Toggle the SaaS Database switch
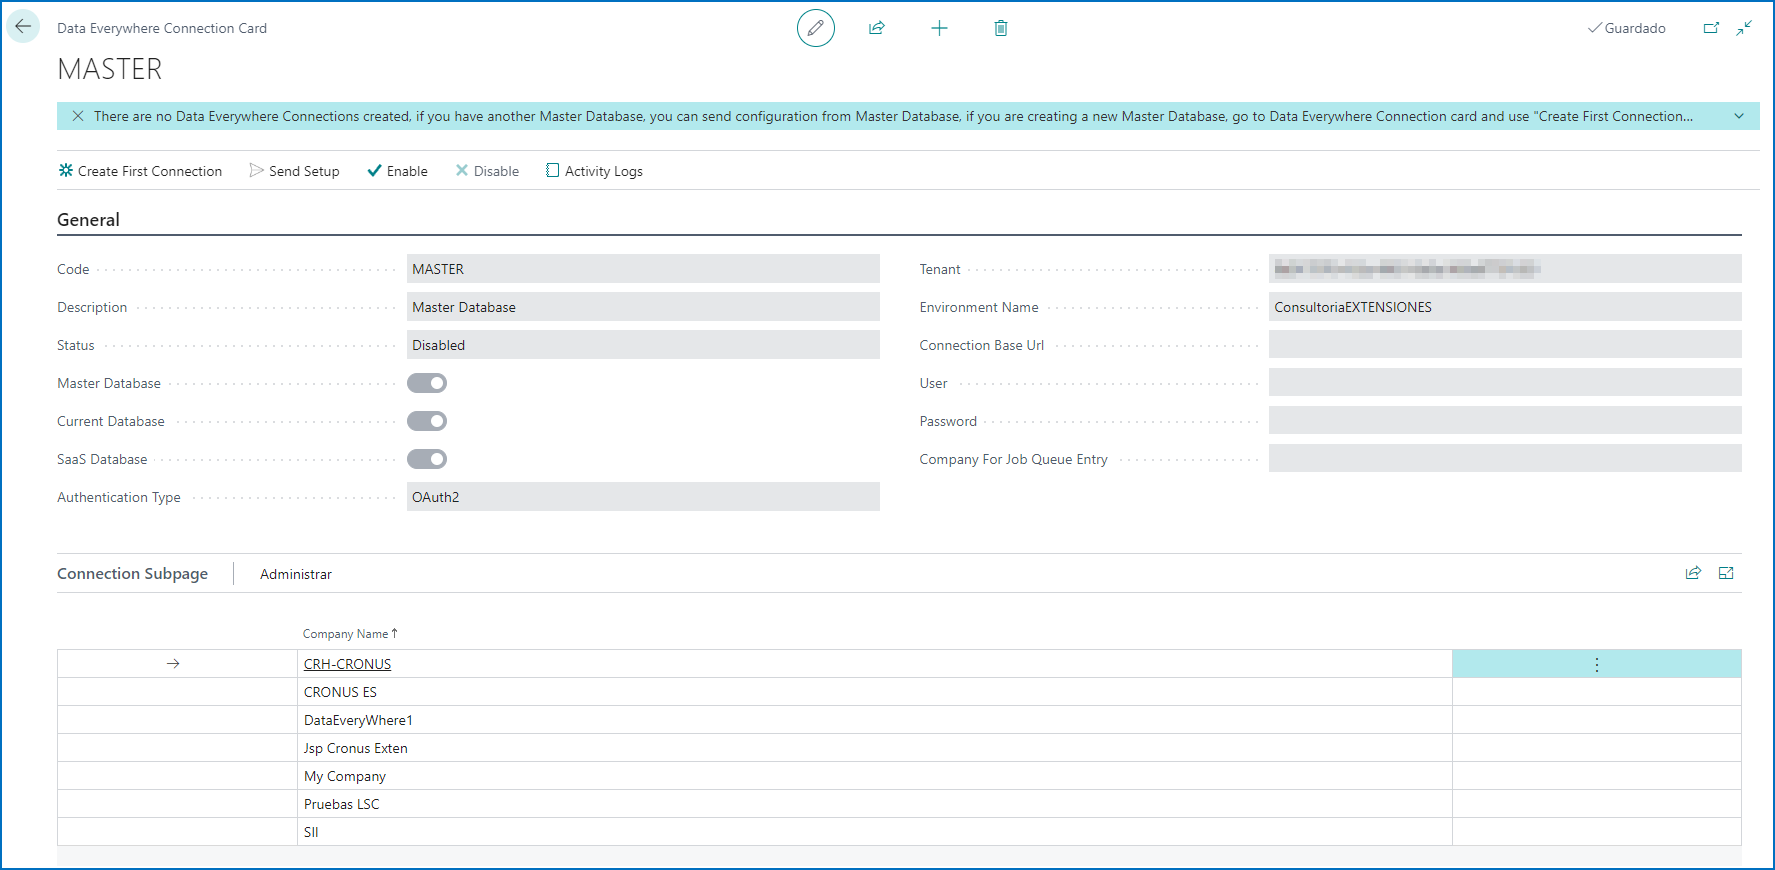The height and width of the screenshot is (870, 1775). pyautogui.click(x=427, y=459)
